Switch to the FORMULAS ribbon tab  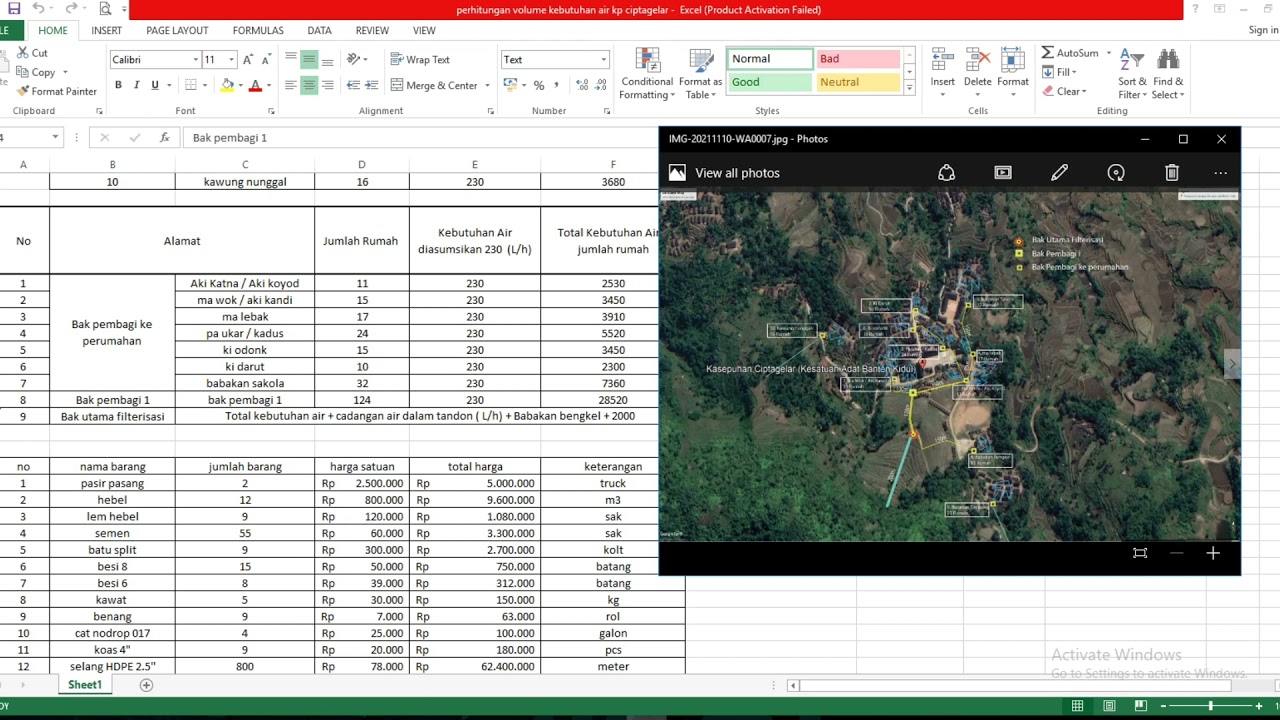point(258,31)
